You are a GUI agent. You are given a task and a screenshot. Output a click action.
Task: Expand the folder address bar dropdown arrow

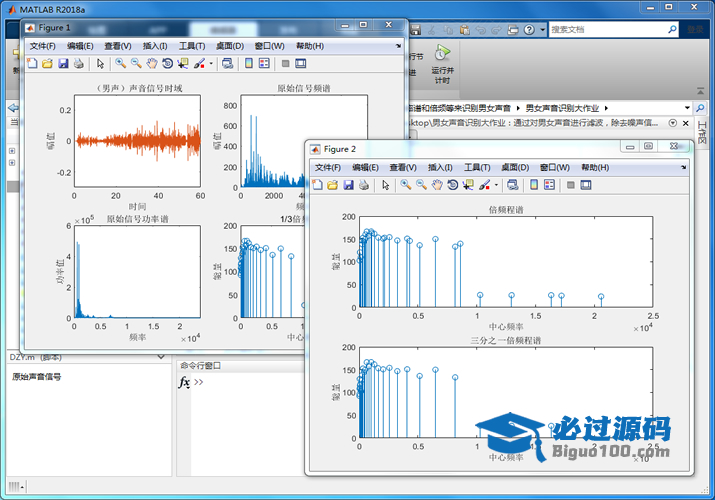point(687,107)
